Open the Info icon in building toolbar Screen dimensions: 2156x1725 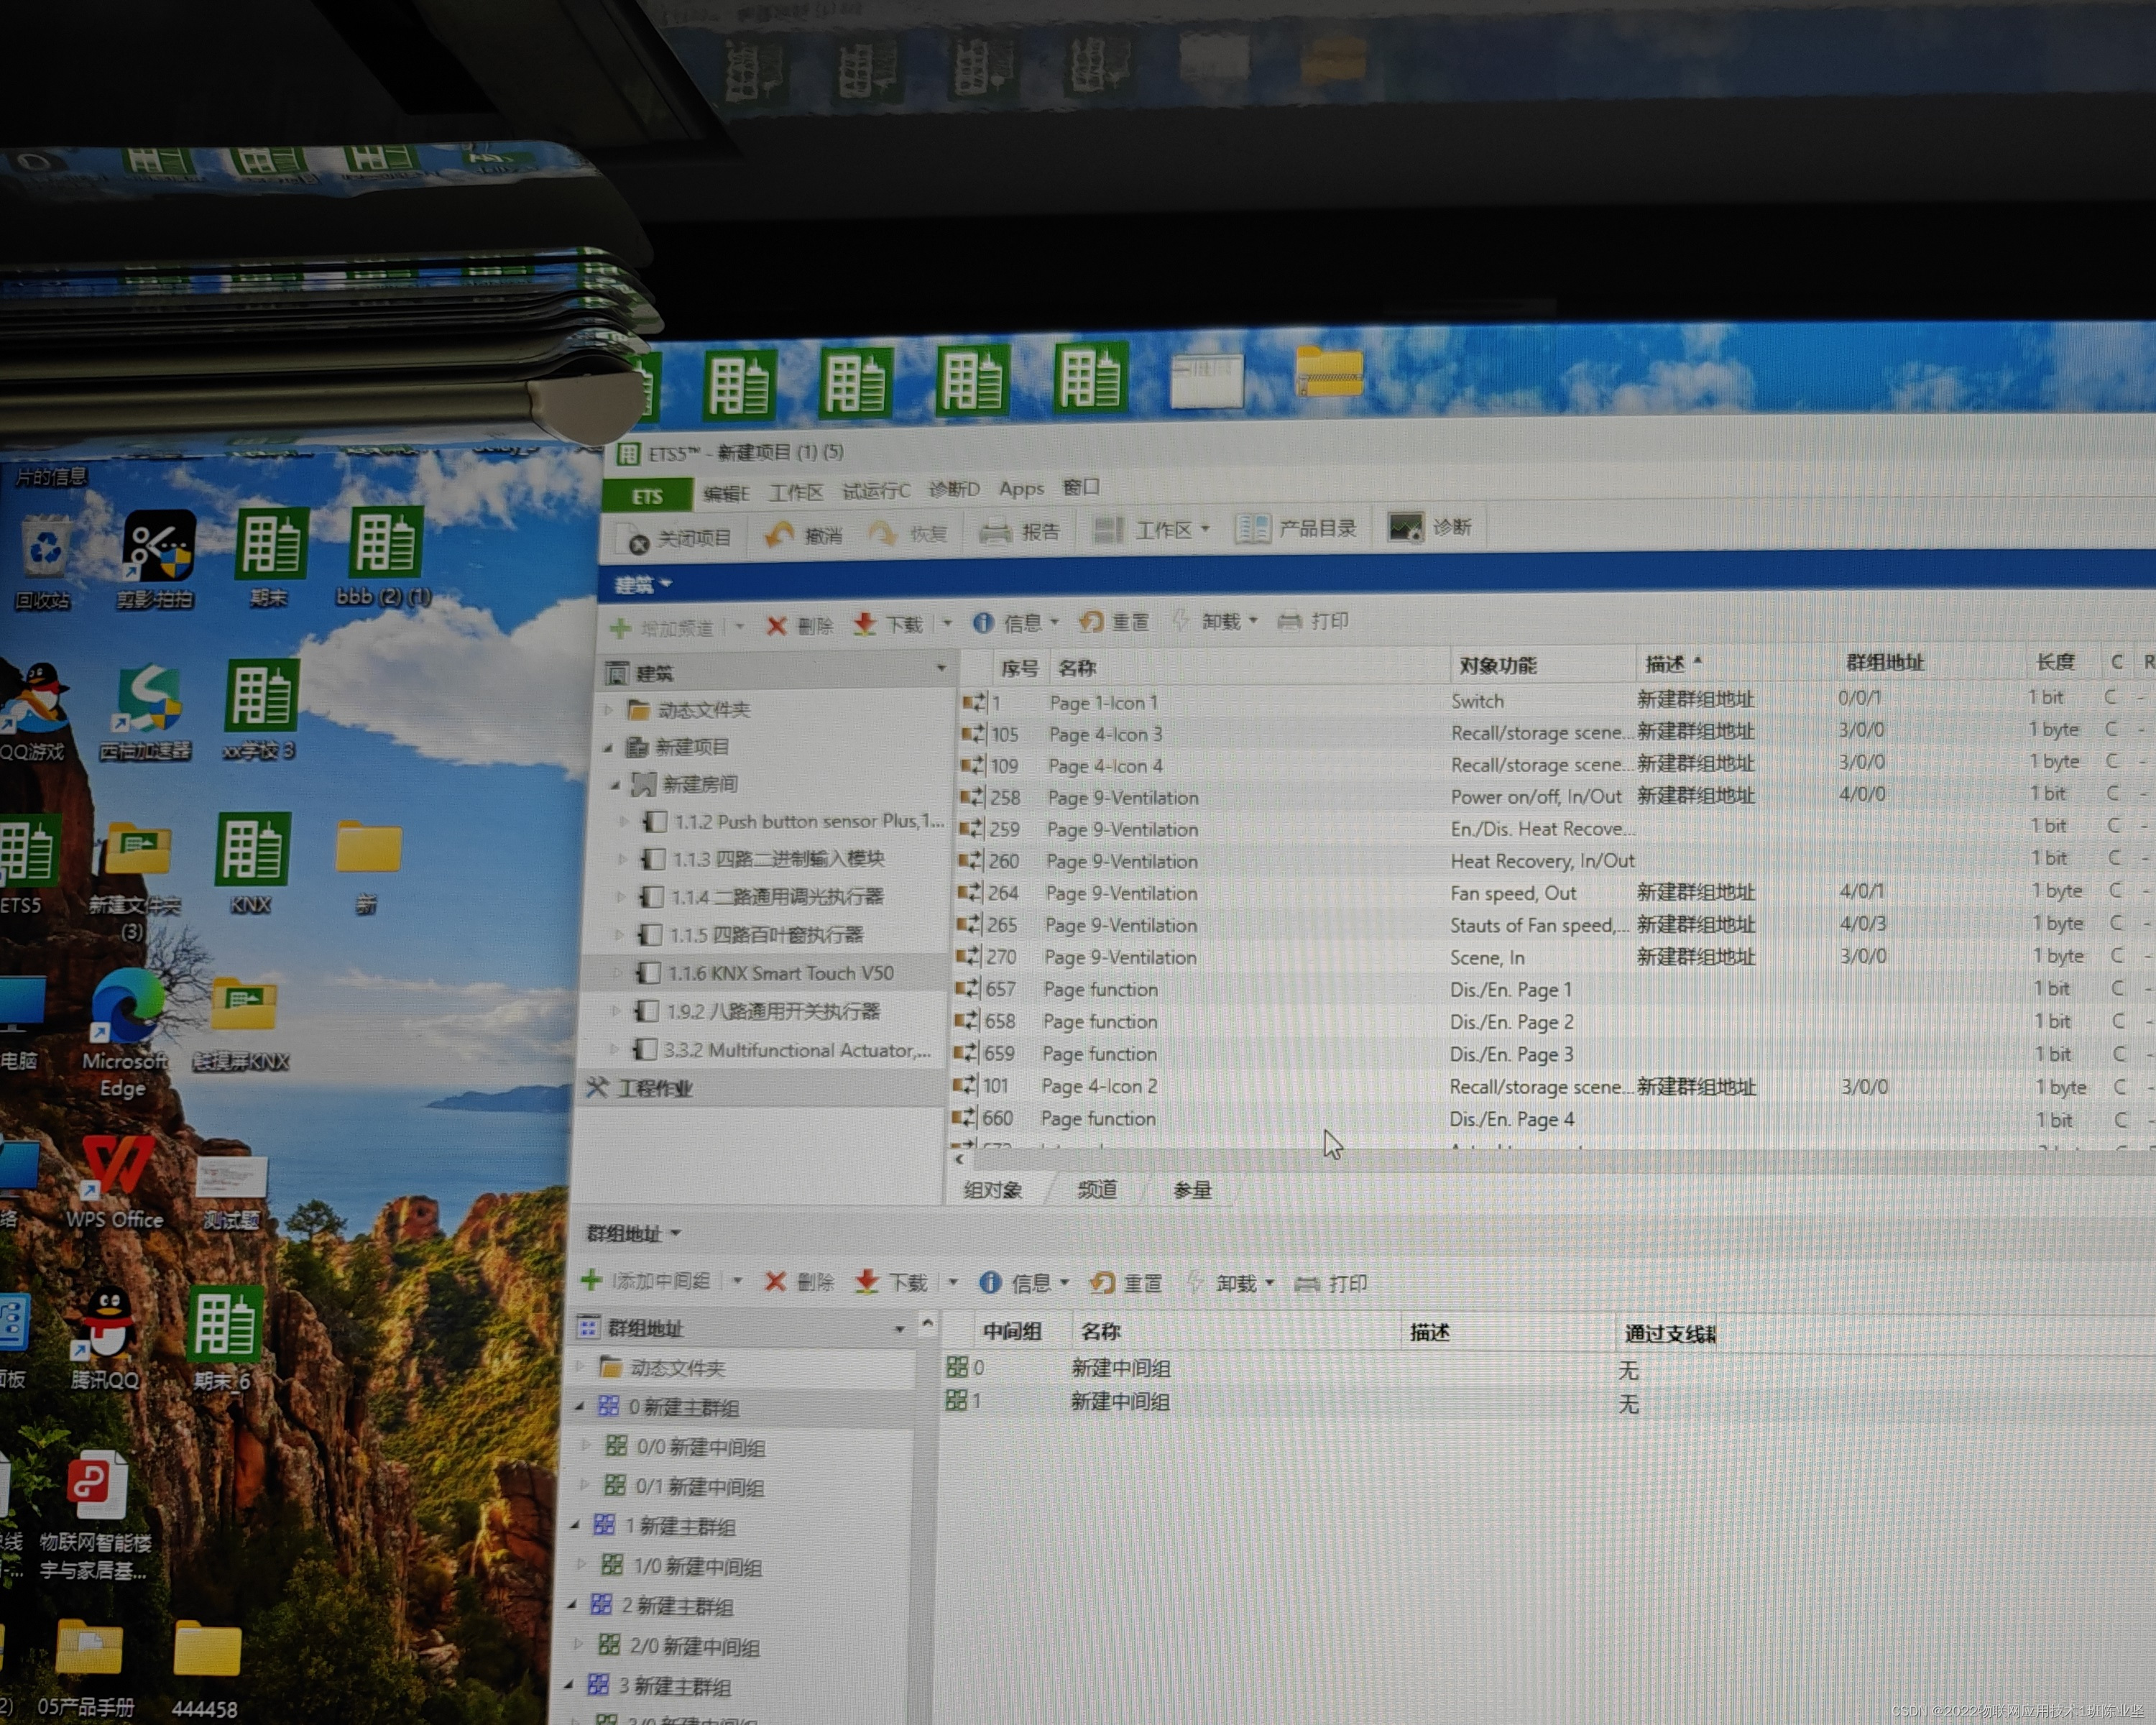point(983,624)
